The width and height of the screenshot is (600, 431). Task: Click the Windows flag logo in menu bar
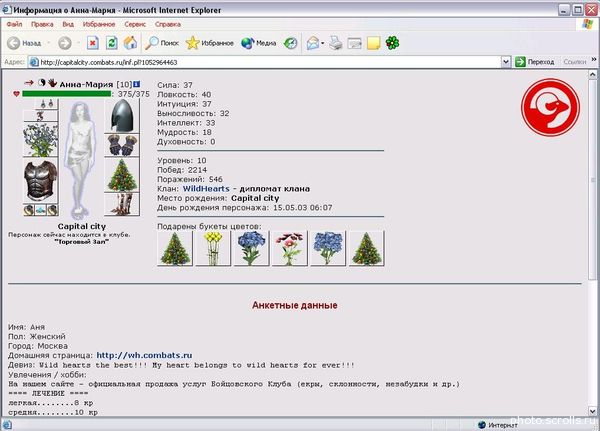[587, 24]
